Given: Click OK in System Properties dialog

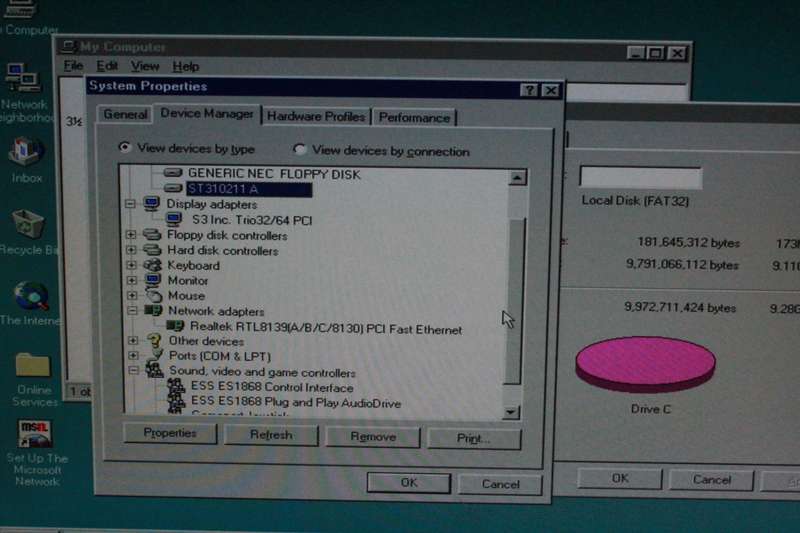Looking at the screenshot, I should [x=409, y=483].
